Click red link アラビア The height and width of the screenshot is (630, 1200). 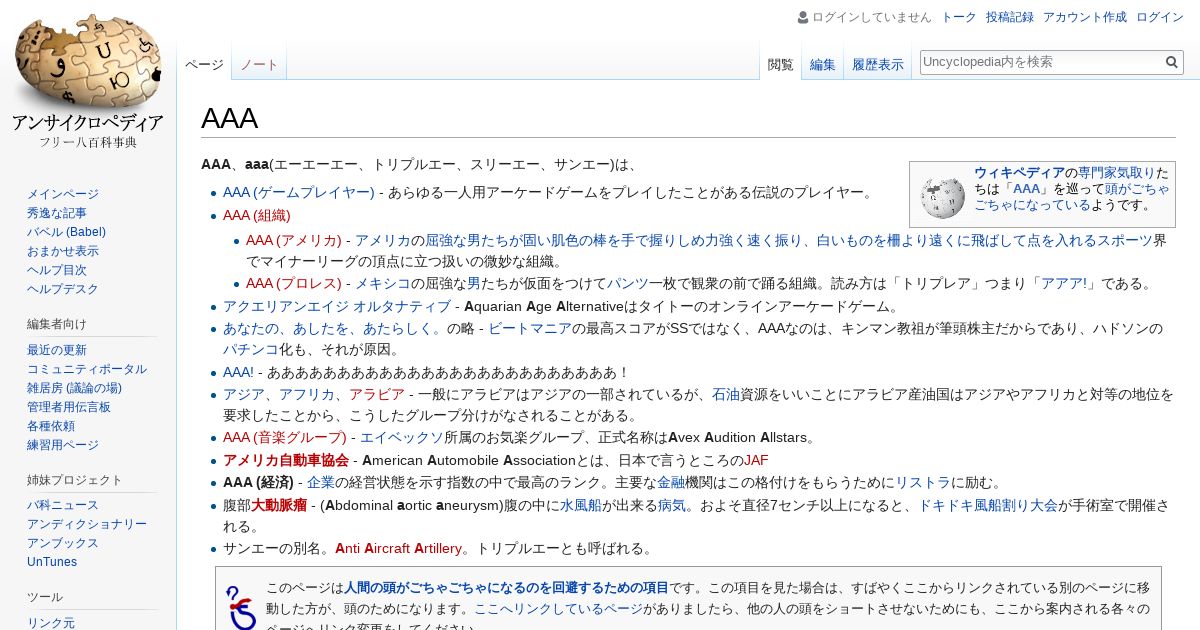click(x=377, y=394)
